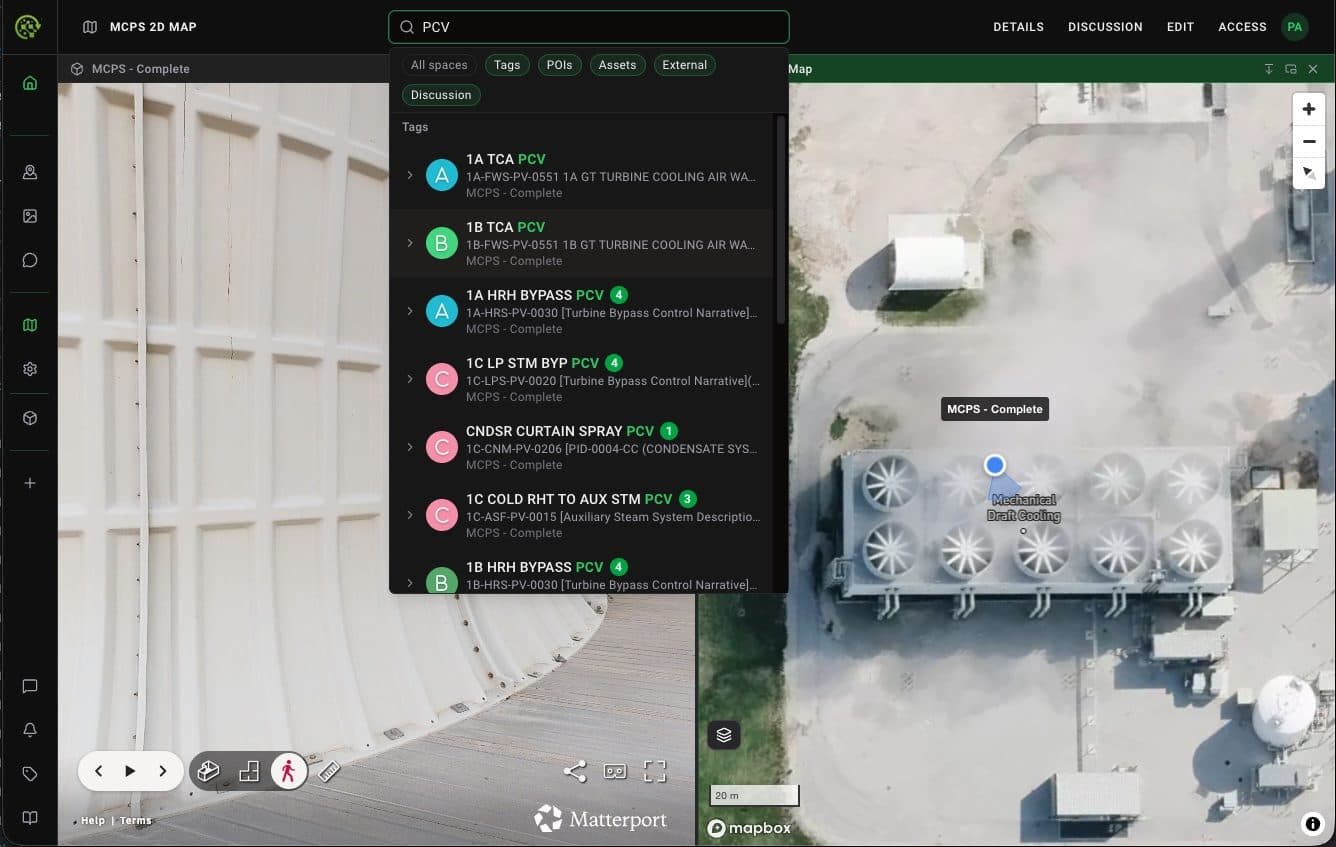Screen dimensions: 1336x847
Task: Open the user location icon in sidebar
Action: pos(29,172)
